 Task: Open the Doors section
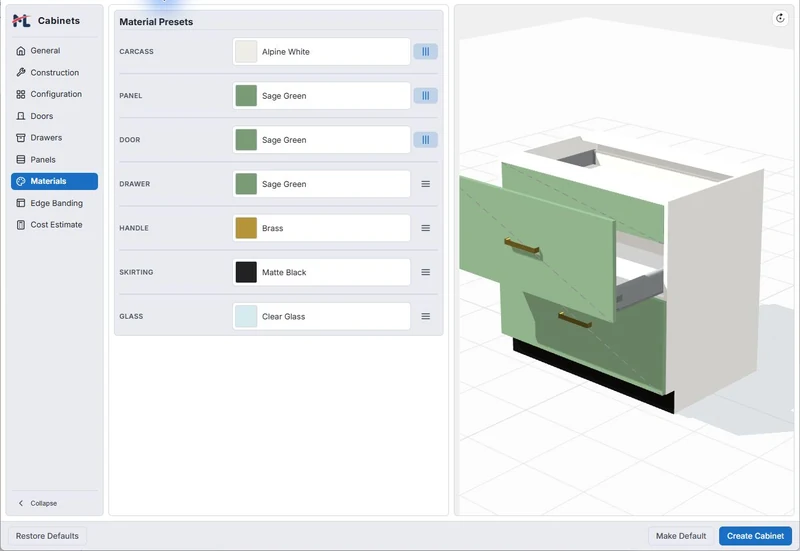pos(54,116)
